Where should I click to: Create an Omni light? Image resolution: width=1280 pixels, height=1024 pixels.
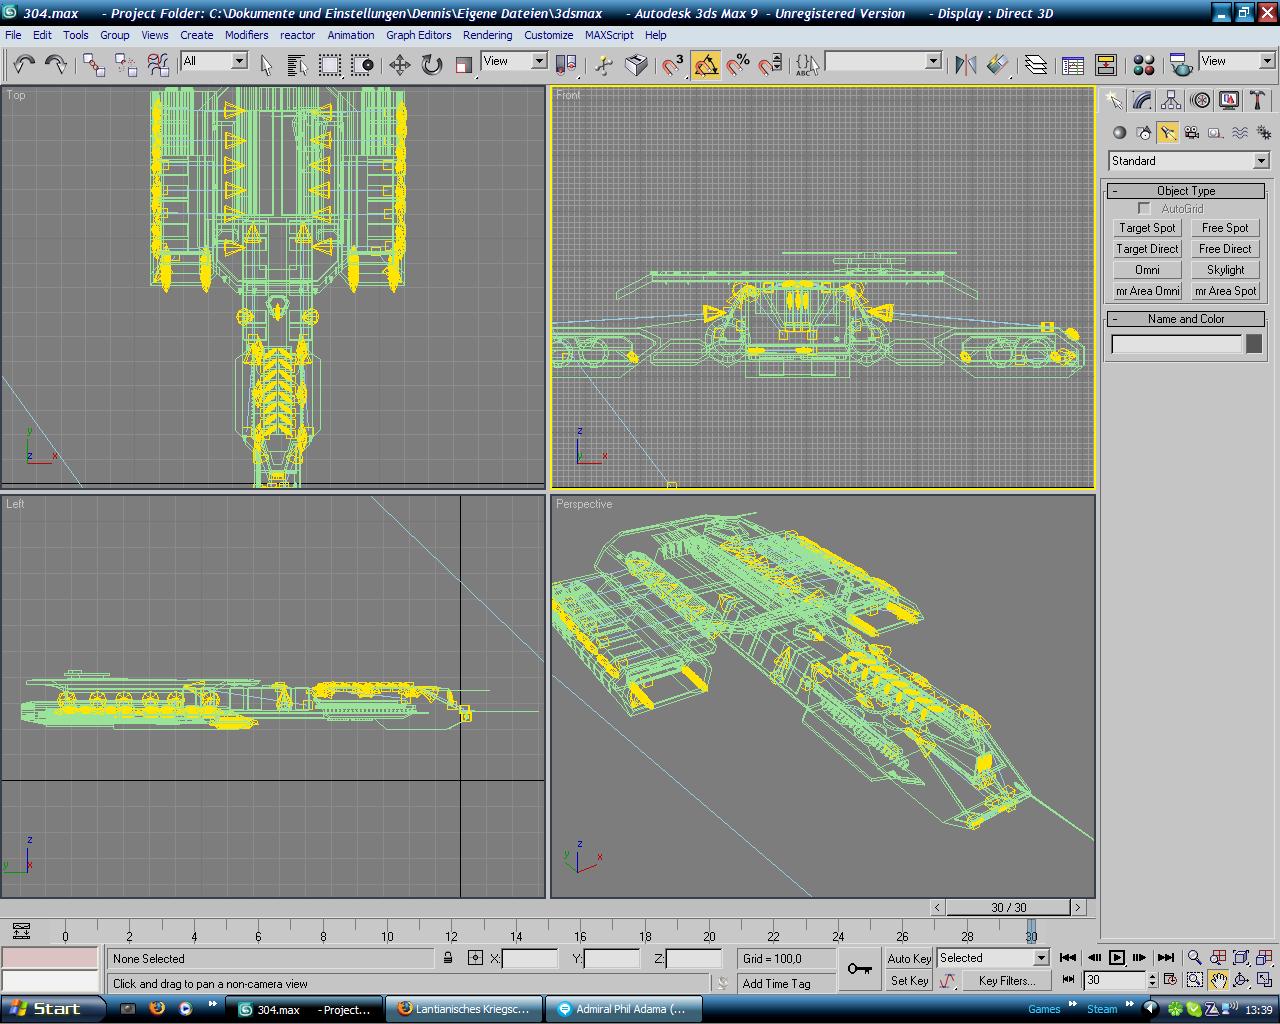pyautogui.click(x=1147, y=270)
